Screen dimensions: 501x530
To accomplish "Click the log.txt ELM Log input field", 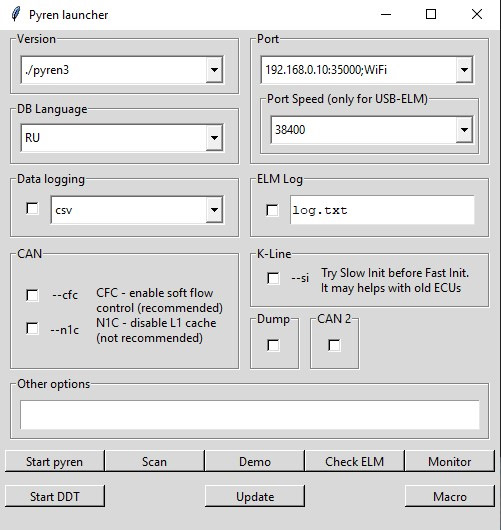I will point(382,210).
